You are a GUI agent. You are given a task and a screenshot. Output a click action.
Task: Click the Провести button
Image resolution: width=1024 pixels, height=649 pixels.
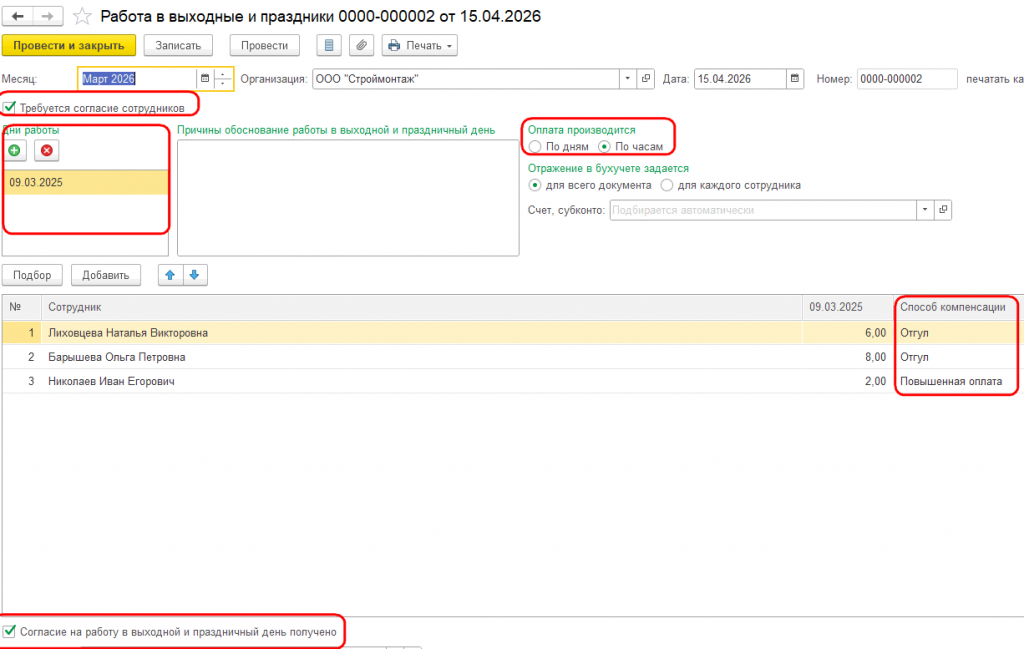coord(264,46)
